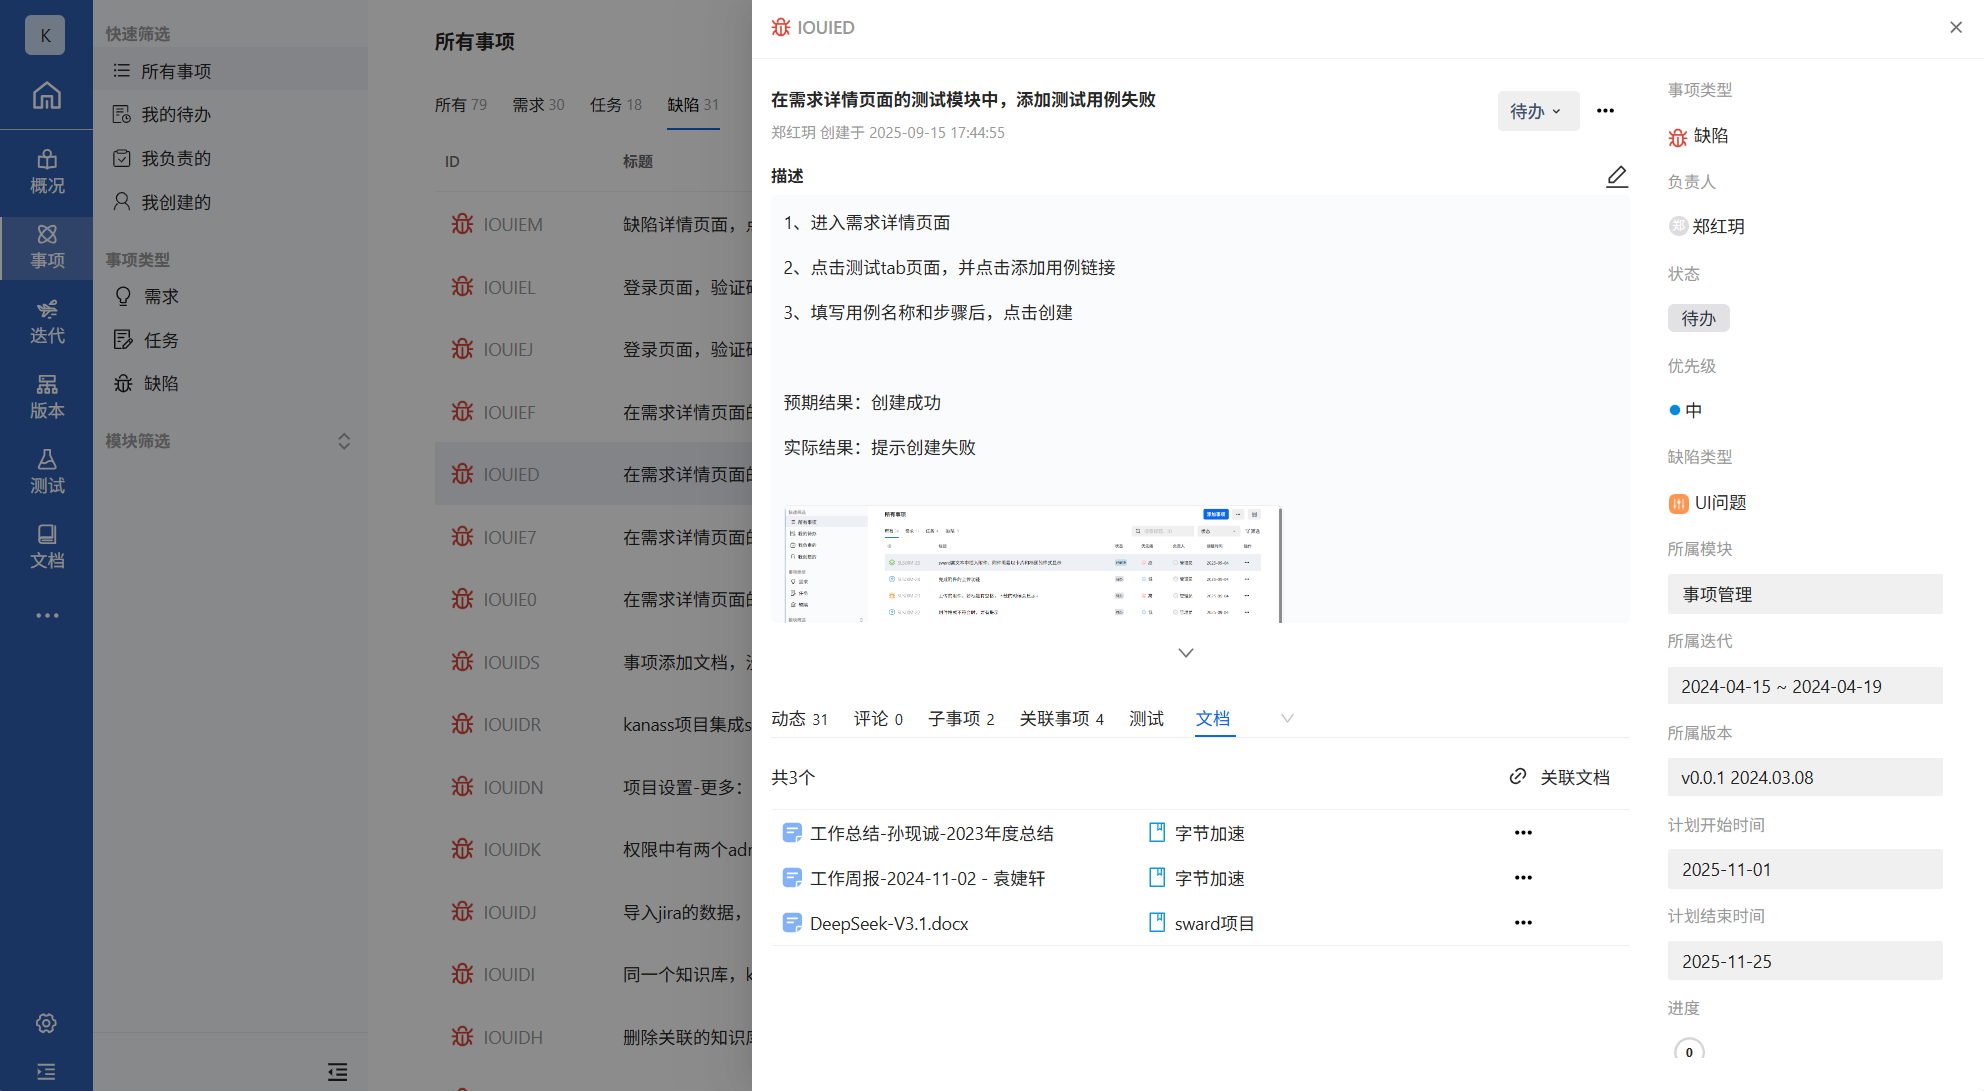Select 我的待办 in quick filters
The height and width of the screenshot is (1091, 1984).
[176, 114]
